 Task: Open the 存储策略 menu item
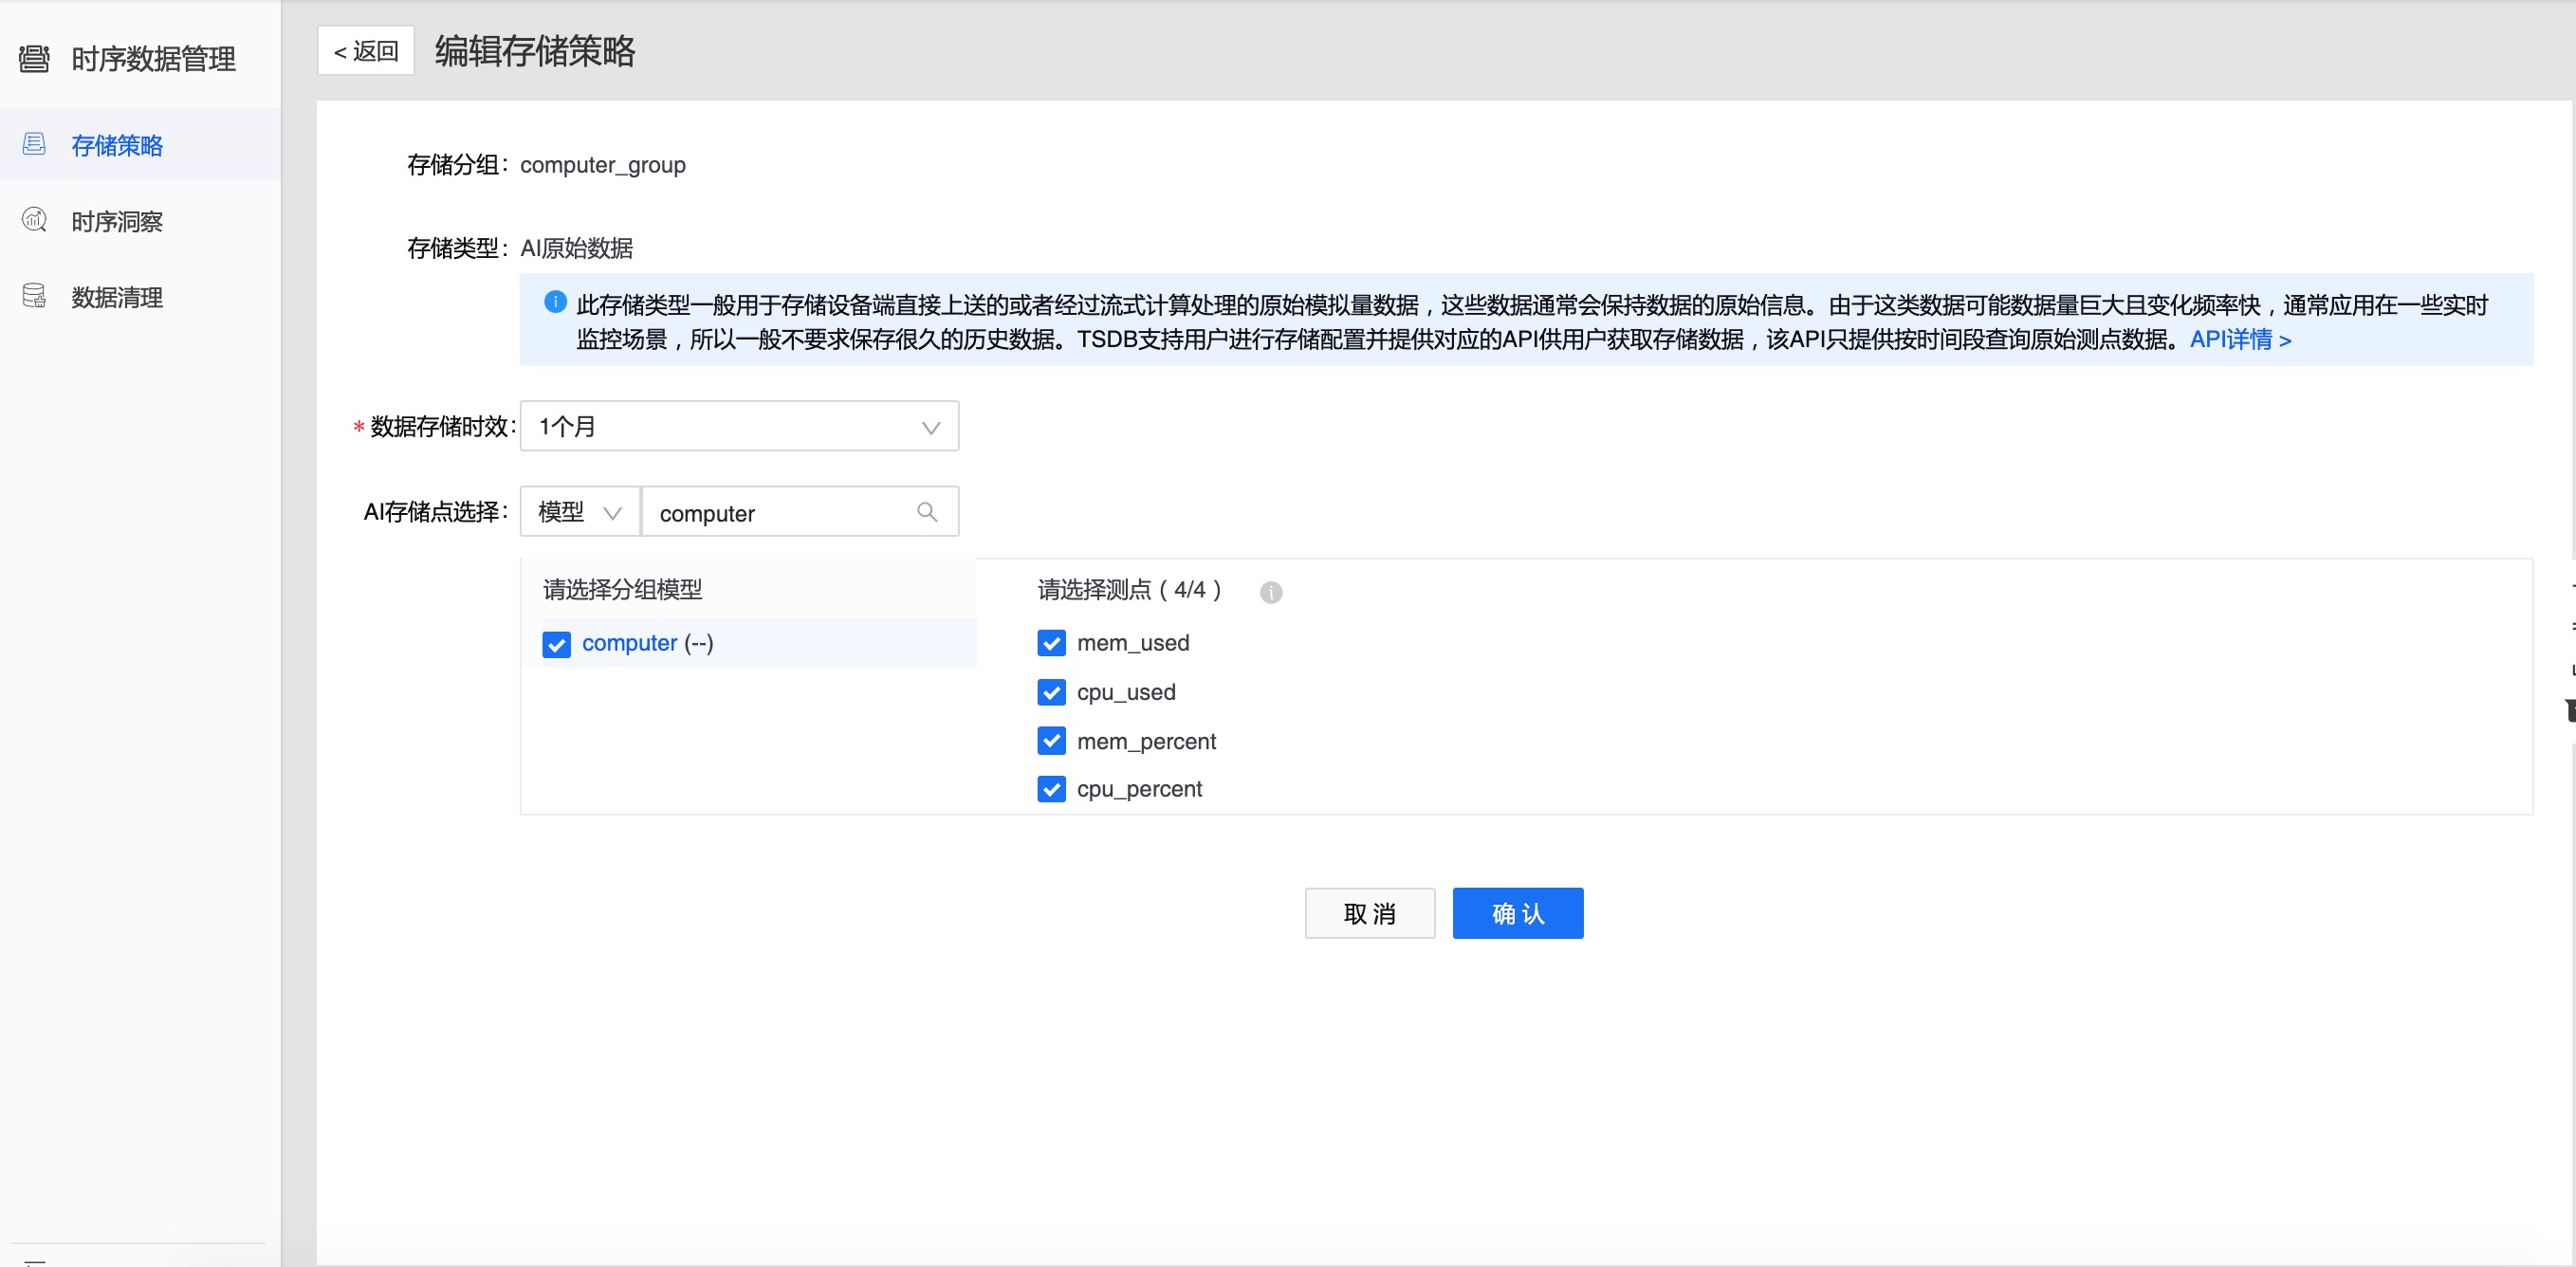pyautogui.click(x=140, y=144)
